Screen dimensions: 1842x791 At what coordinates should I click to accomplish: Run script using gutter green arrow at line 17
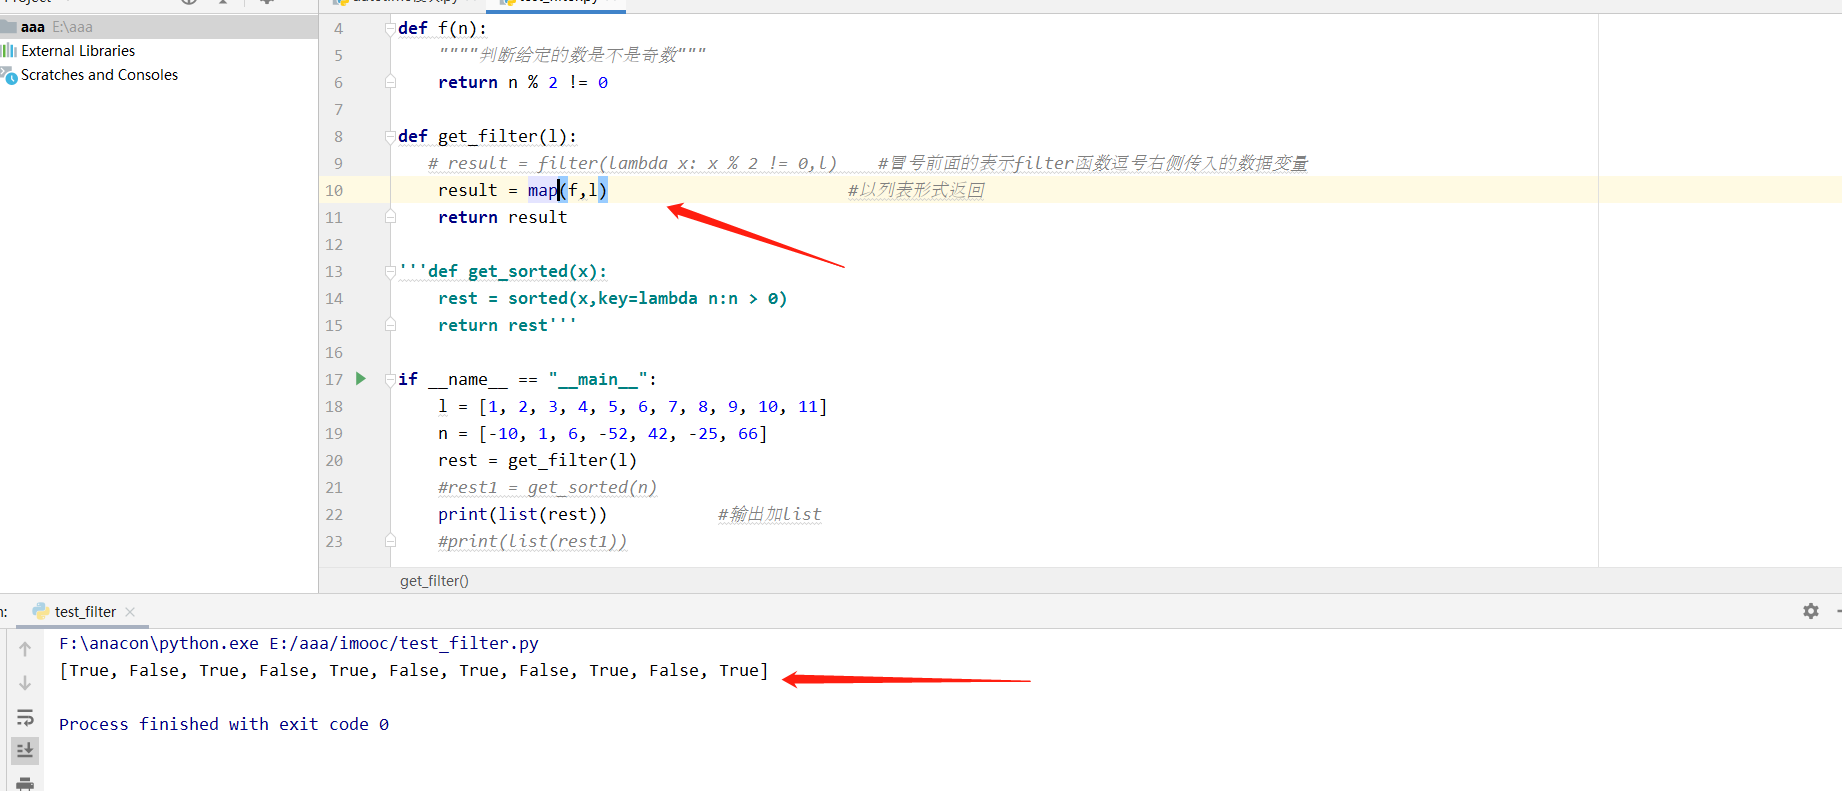click(361, 379)
